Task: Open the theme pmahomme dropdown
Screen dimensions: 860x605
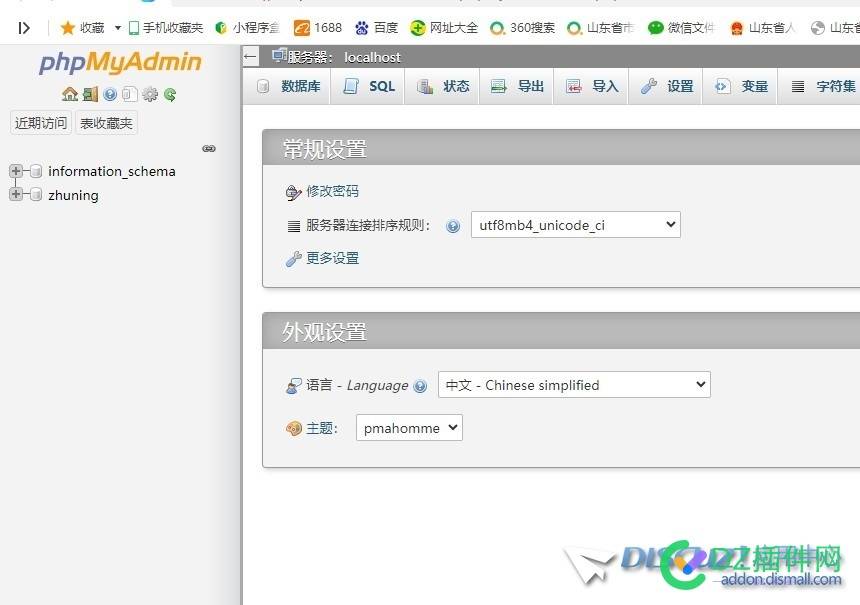Action: [409, 428]
